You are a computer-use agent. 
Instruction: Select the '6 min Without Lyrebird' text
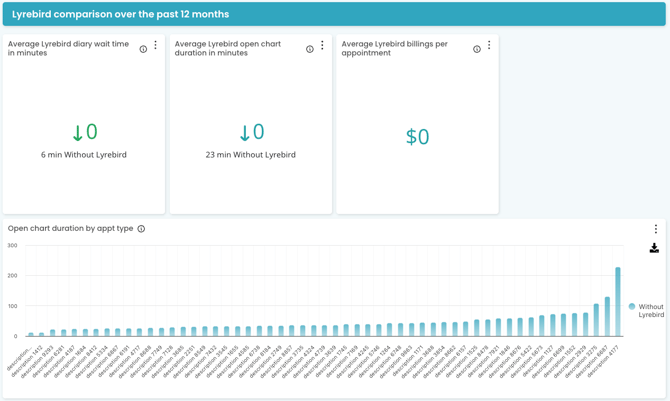coord(84,155)
